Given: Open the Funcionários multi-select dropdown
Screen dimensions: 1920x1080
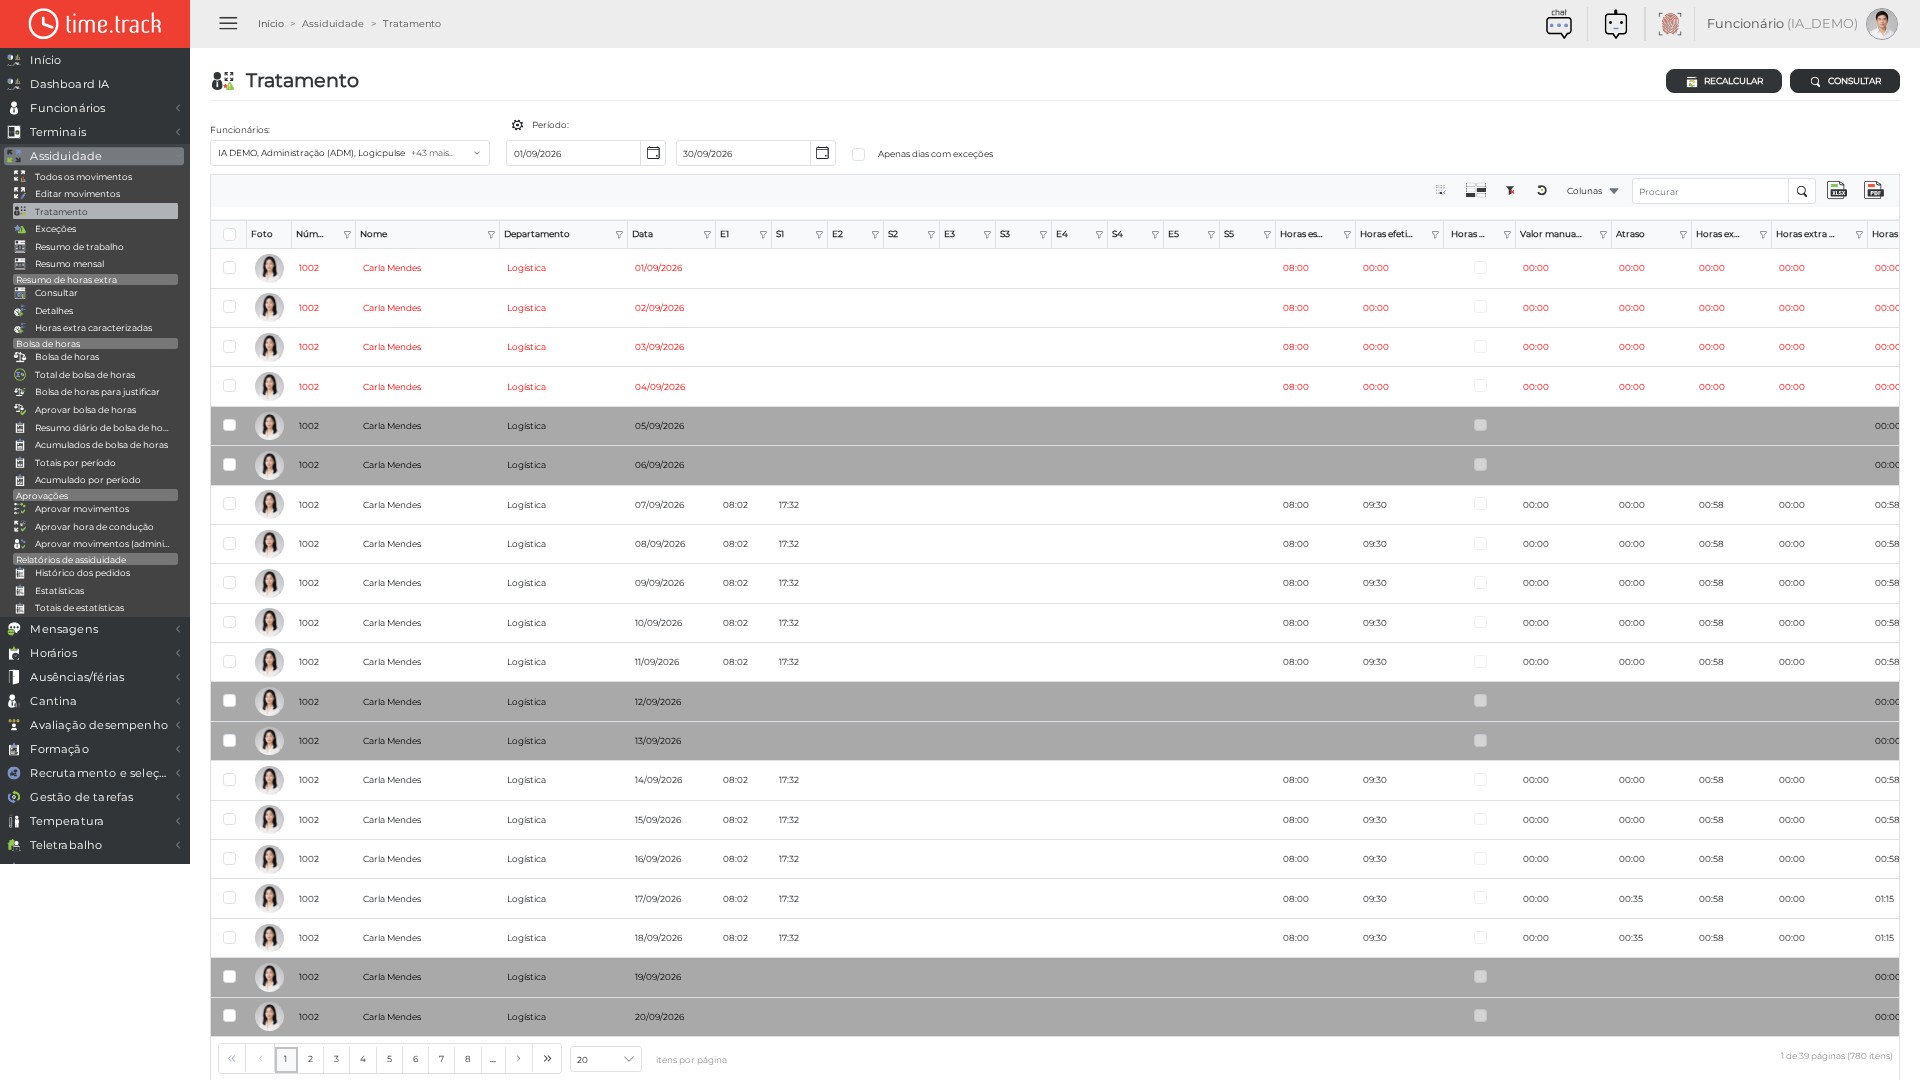Looking at the screenshot, I should [349, 153].
